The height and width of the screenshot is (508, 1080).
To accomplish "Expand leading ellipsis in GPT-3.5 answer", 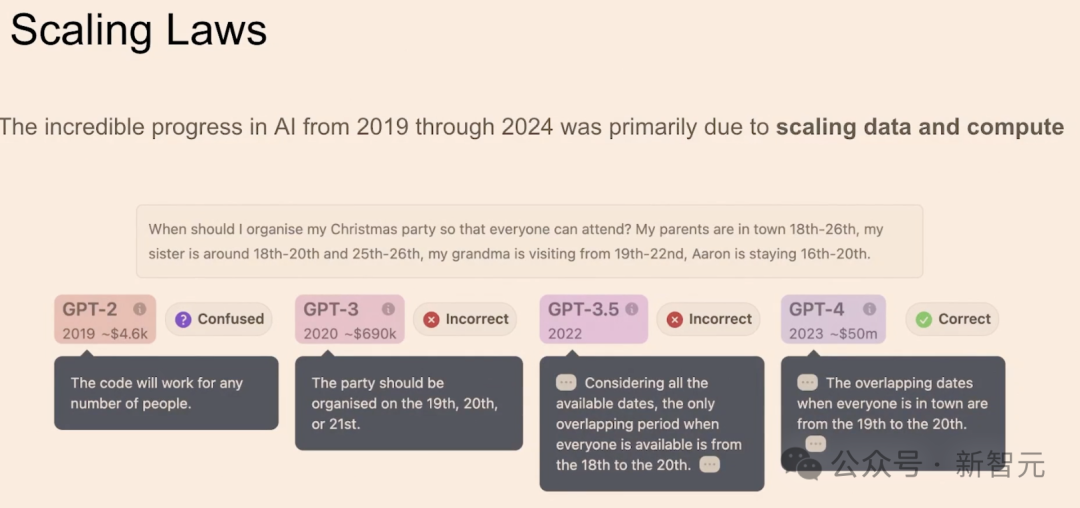I will point(566,383).
